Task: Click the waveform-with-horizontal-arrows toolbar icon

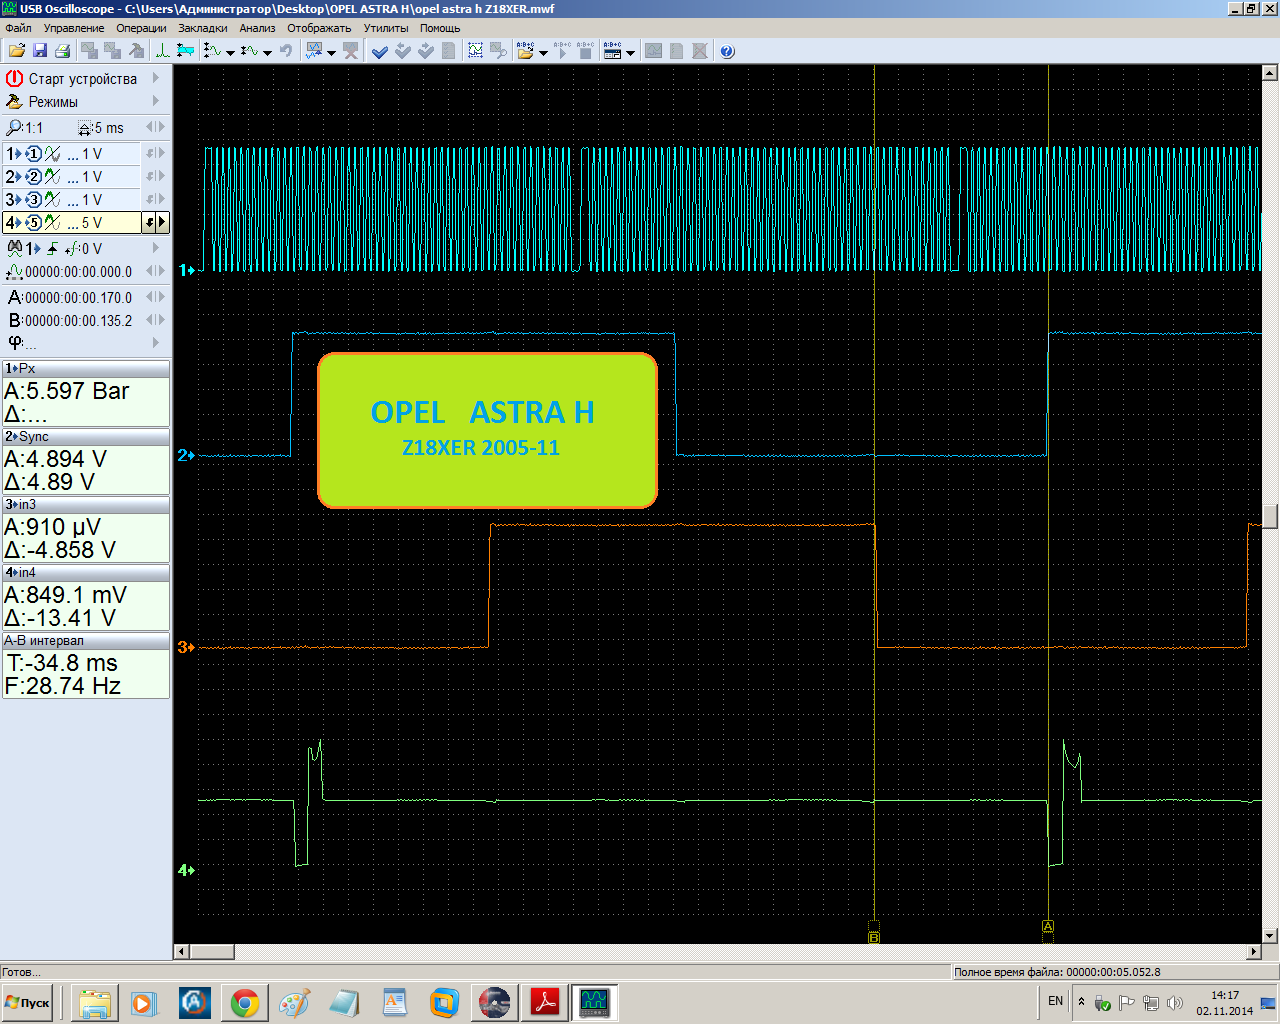Action: click(250, 51)
